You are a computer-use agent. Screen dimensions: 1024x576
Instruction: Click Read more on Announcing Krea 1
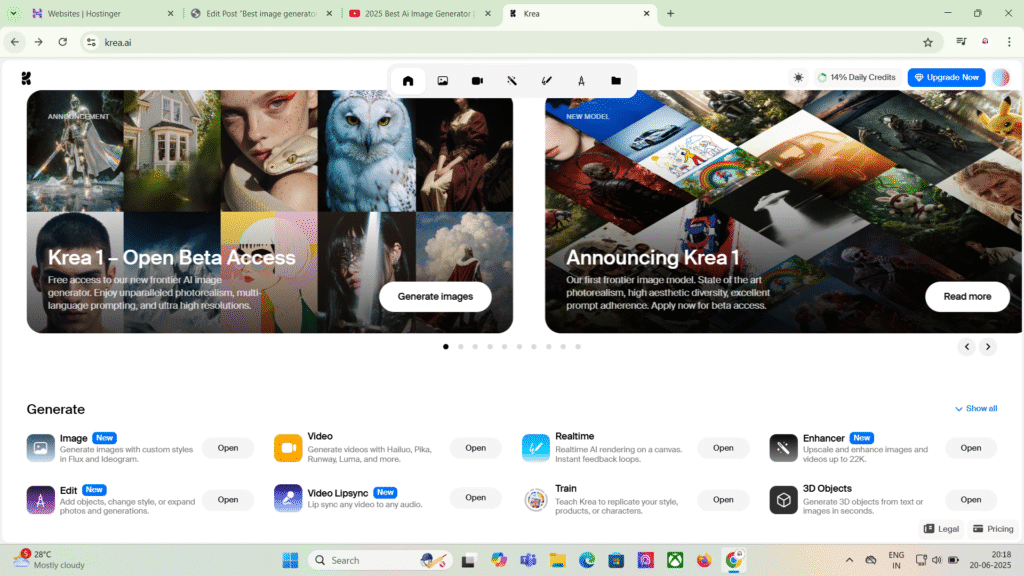coord(967,296)
